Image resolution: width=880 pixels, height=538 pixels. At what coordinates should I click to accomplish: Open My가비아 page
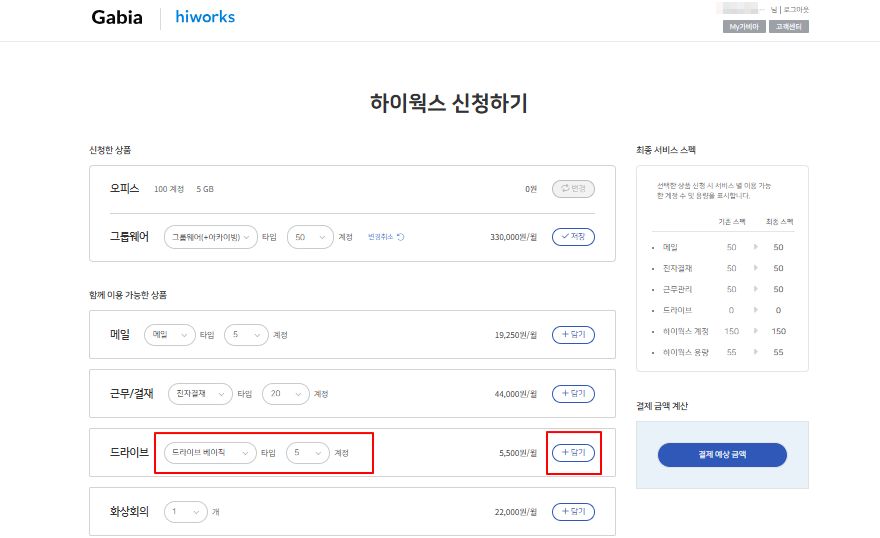[744, 27]
